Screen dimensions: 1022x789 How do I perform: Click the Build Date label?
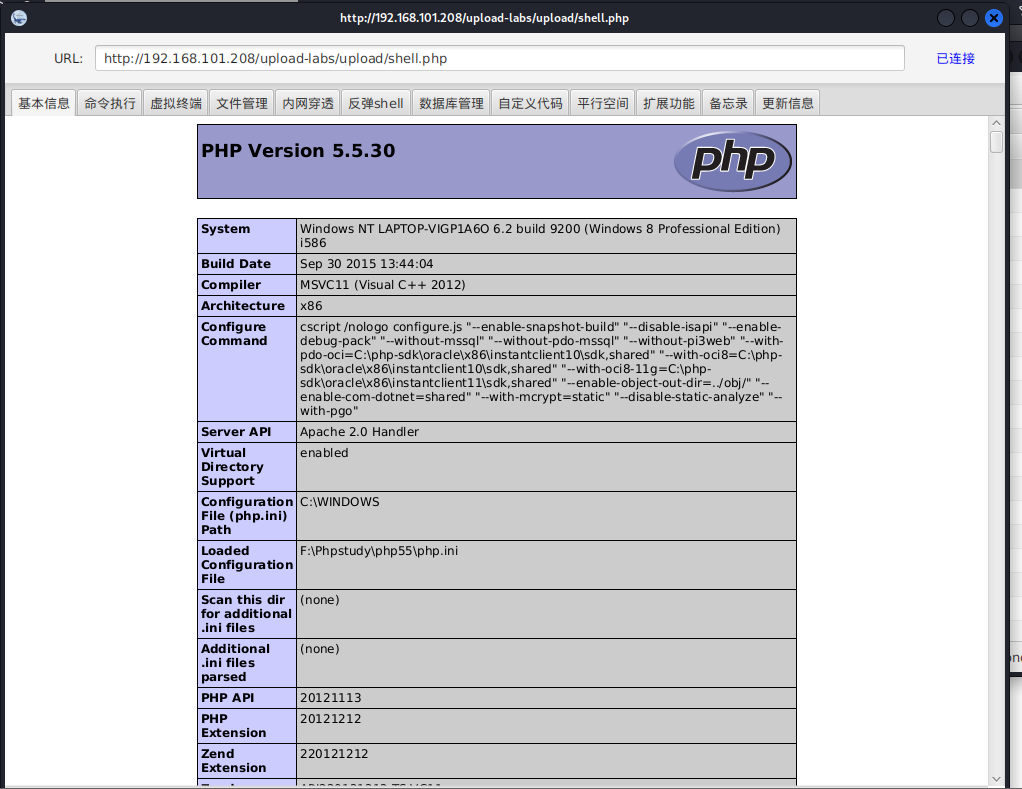tap(236, 264)
